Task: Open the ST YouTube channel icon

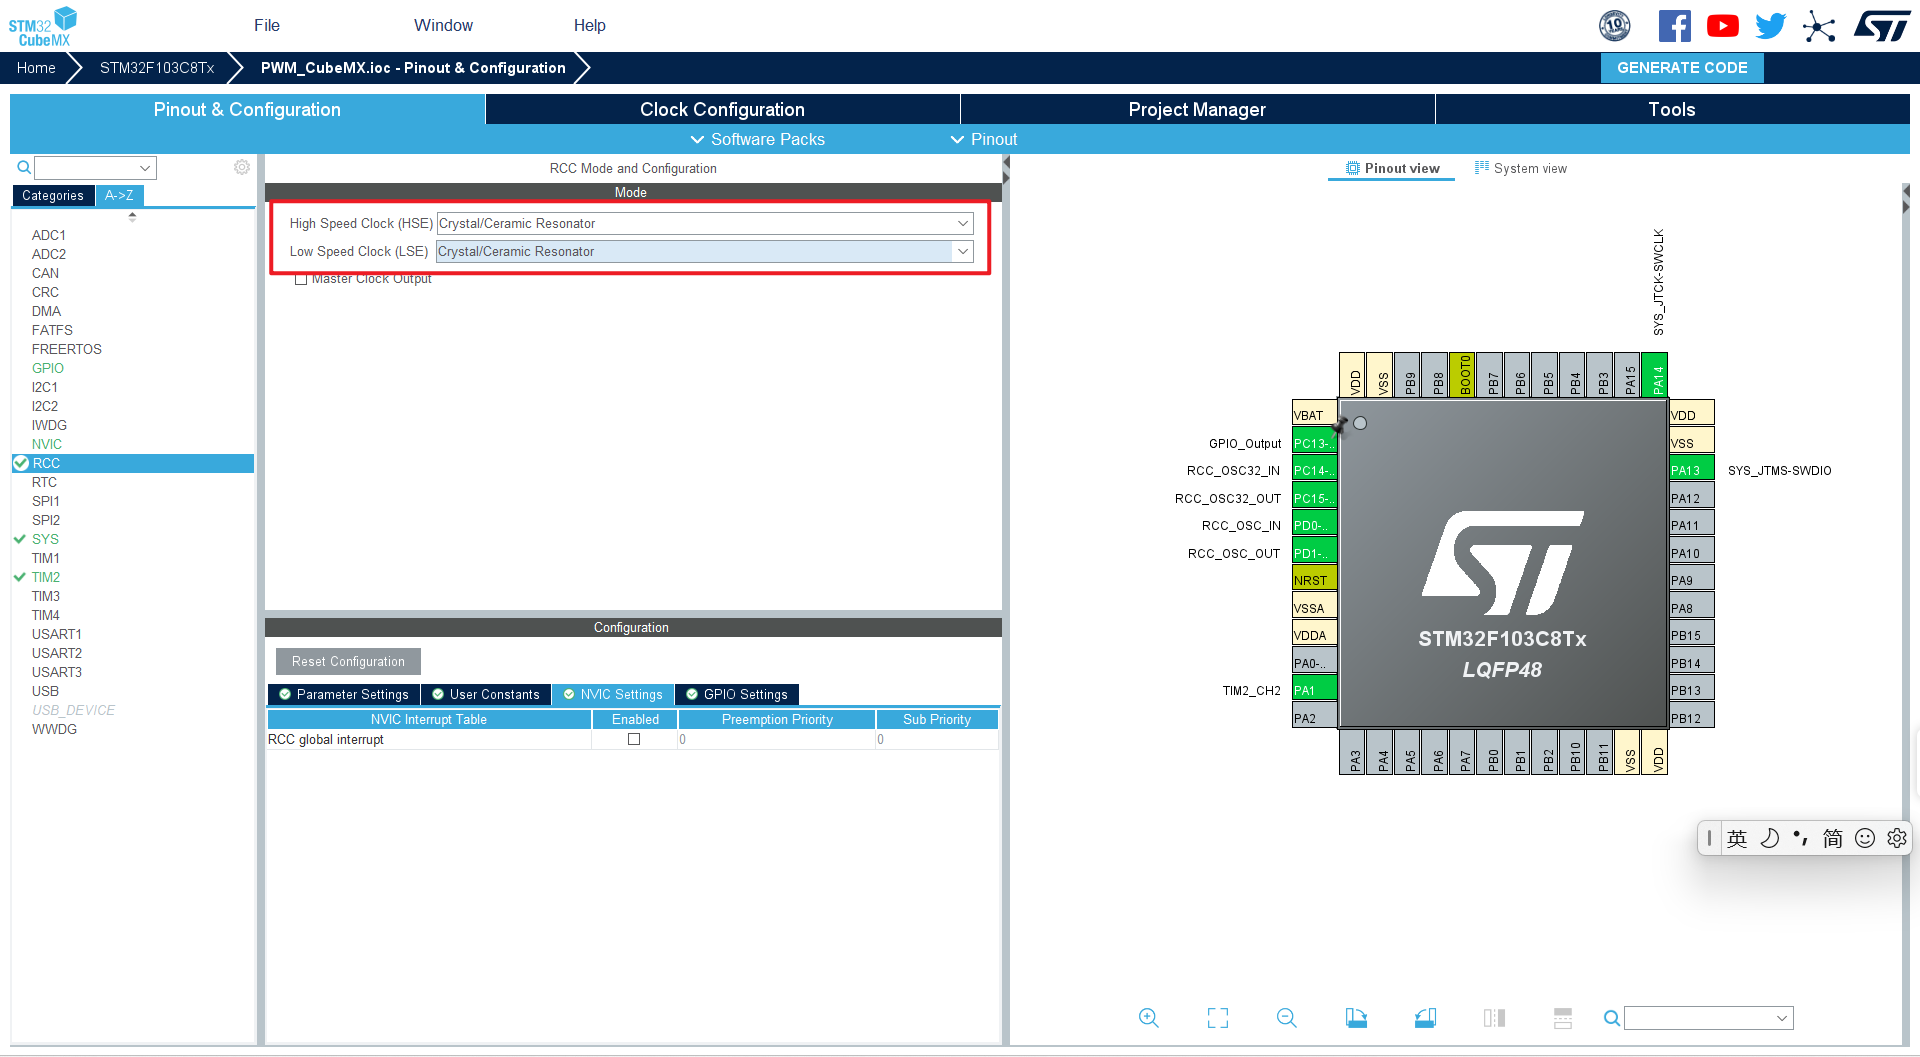Action: [1722, 26]
